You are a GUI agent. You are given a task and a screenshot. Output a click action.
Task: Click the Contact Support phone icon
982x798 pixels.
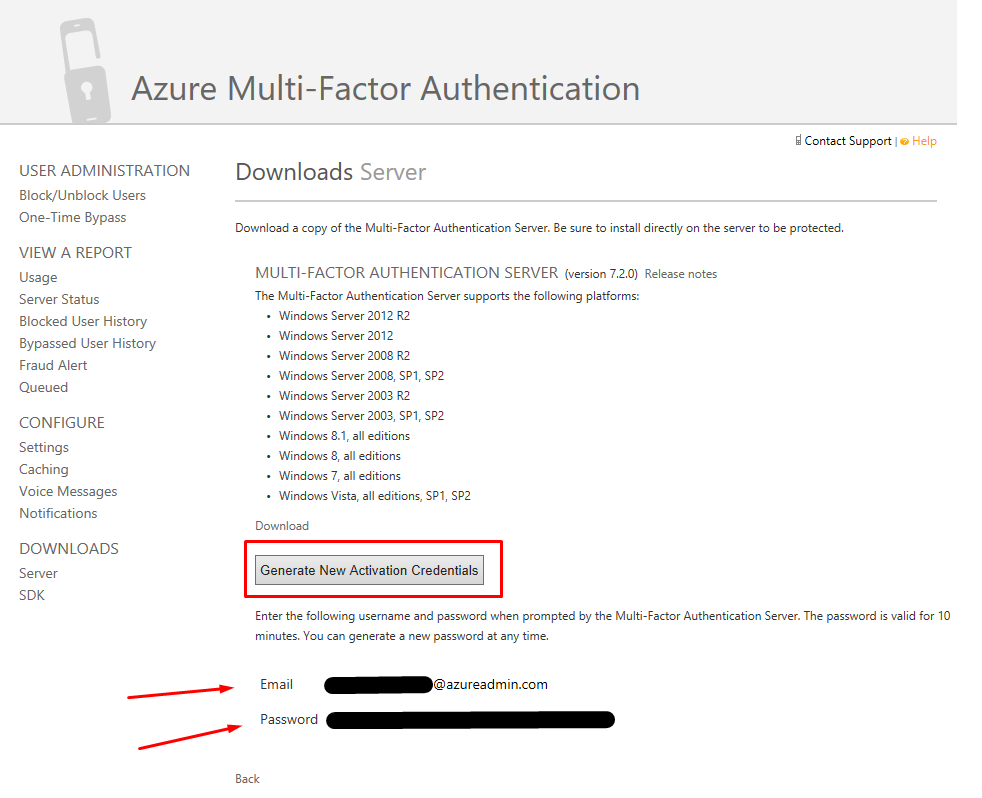pyautogui.click(x=799, y=140)
